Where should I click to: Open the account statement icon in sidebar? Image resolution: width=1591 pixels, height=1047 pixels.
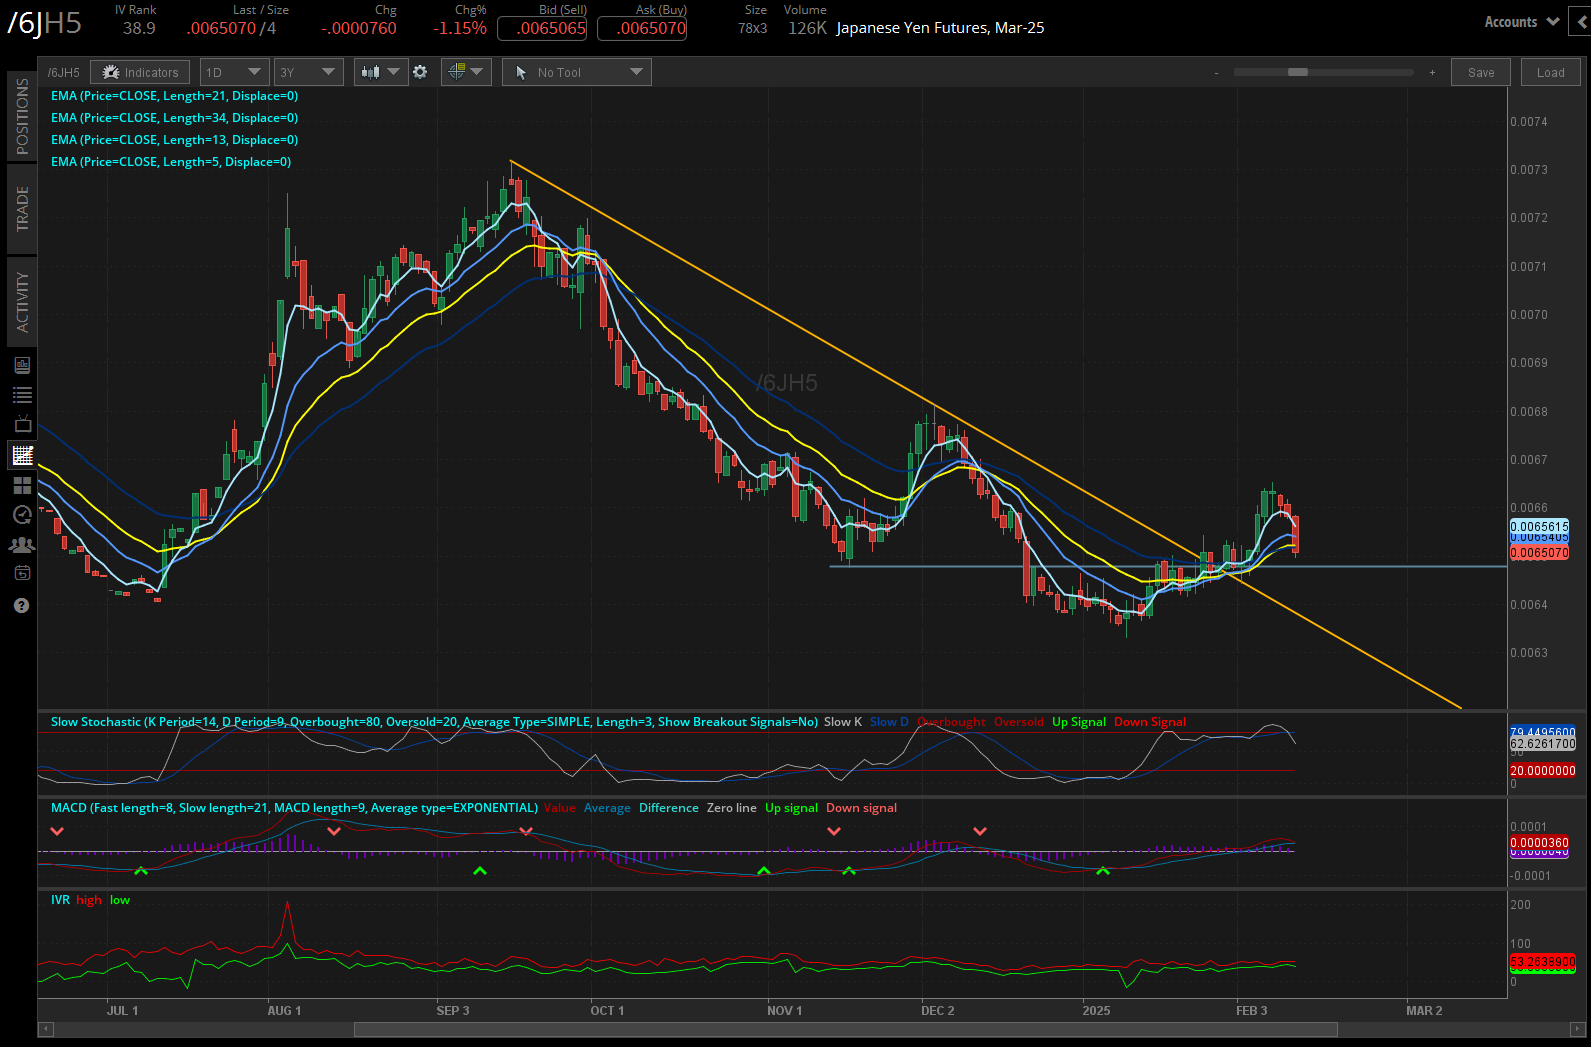click(22, 365)
